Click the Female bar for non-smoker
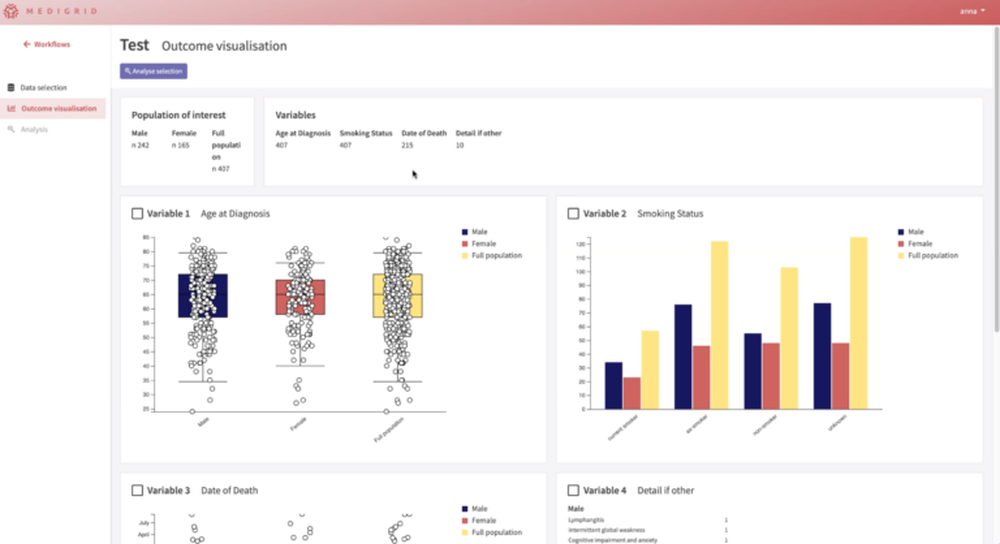 771,376
